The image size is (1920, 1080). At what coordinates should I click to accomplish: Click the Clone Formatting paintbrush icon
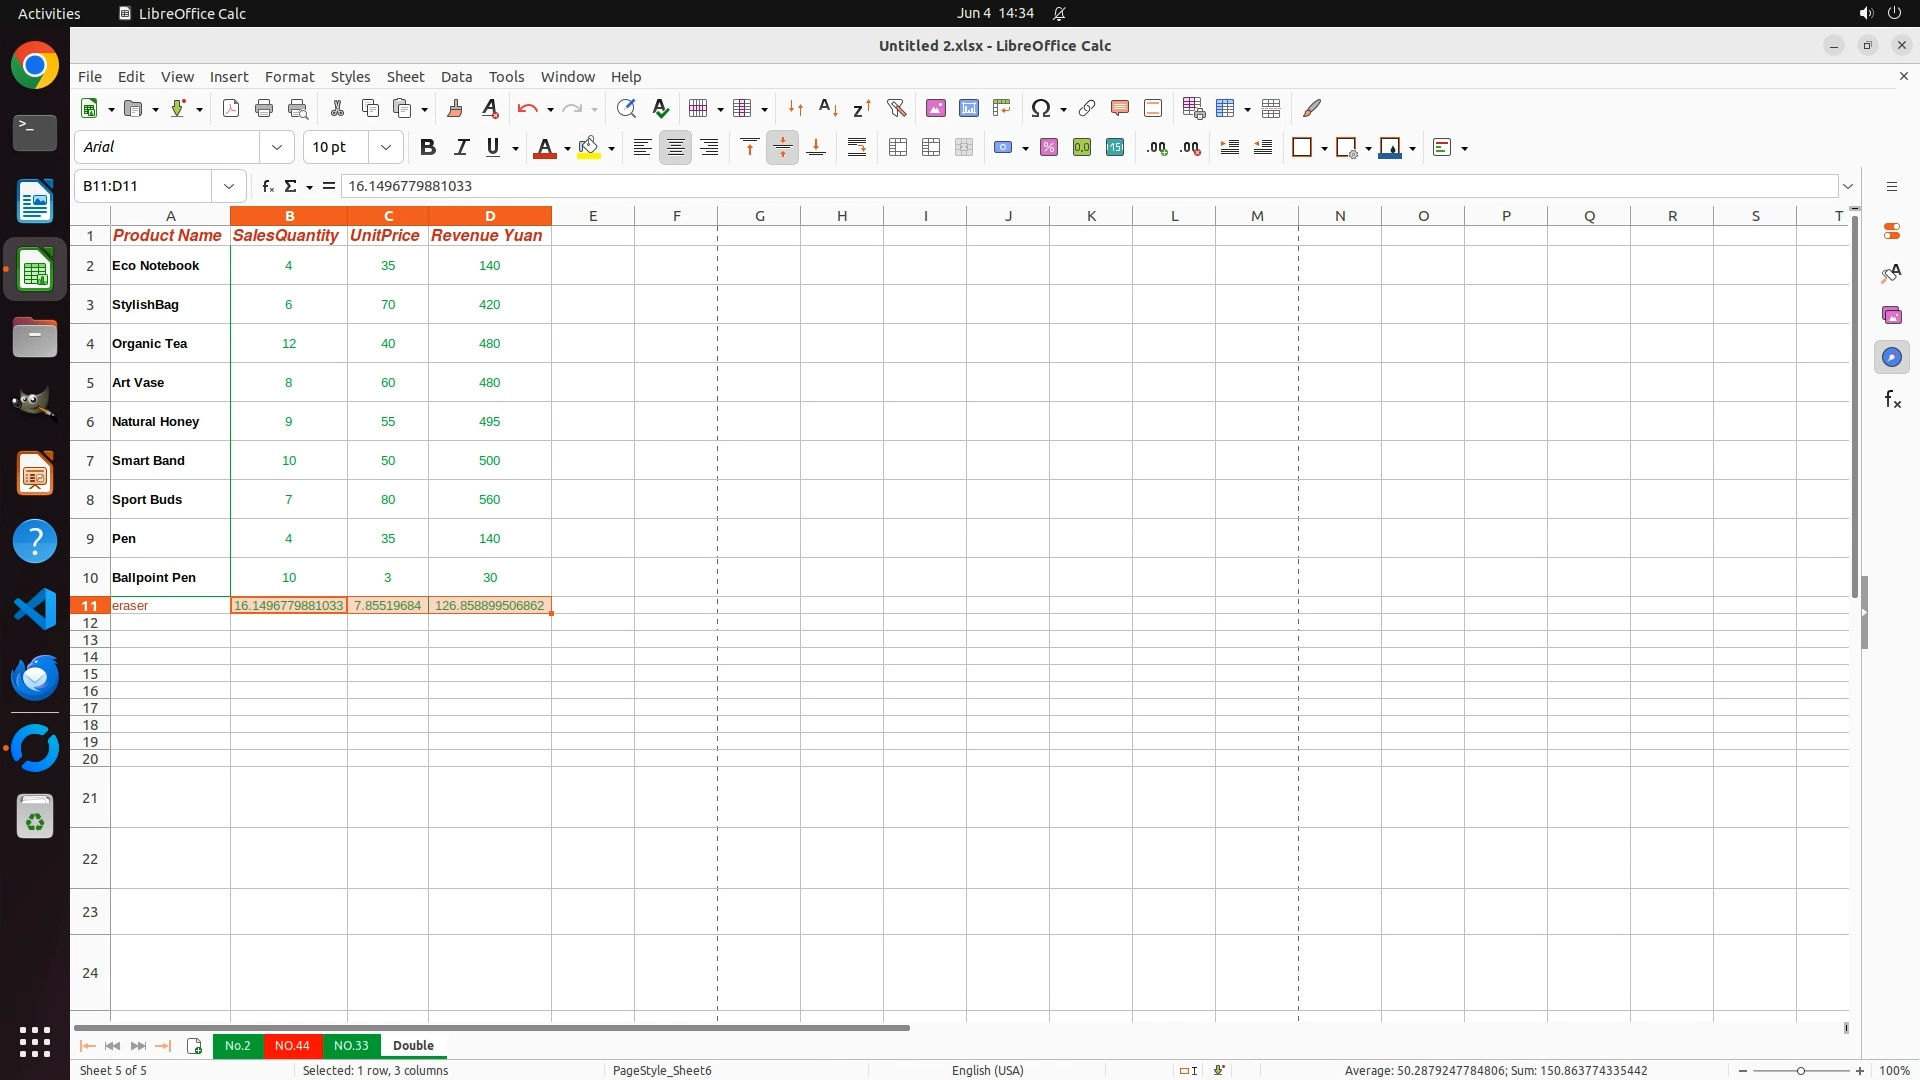455,108
